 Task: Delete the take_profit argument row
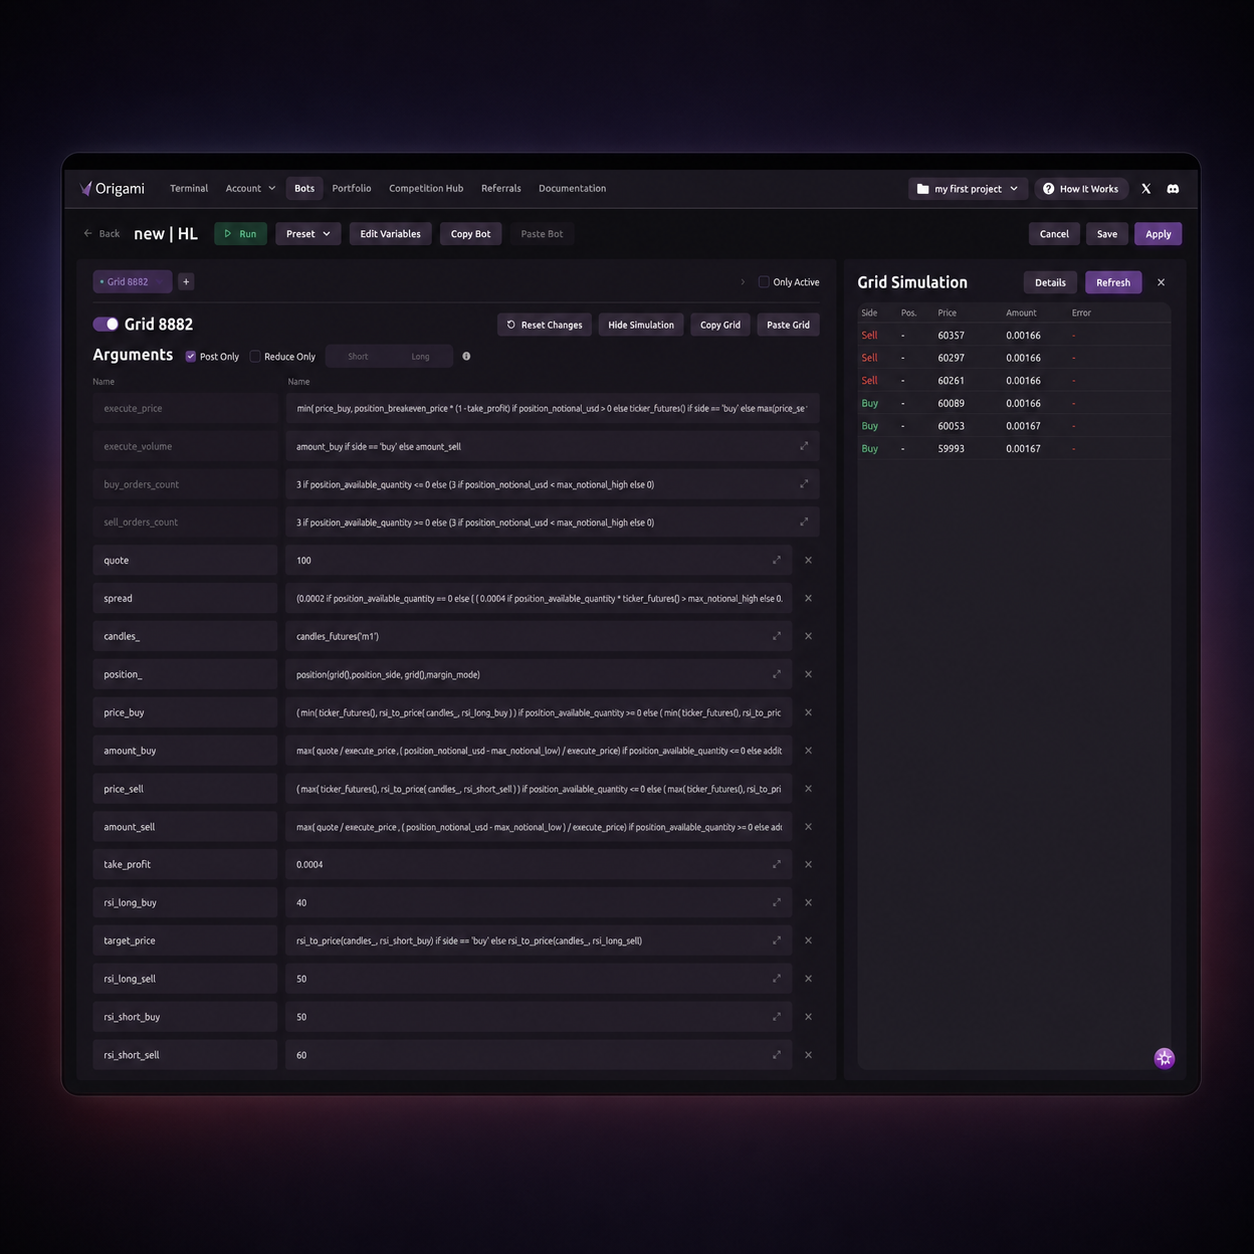808,864
